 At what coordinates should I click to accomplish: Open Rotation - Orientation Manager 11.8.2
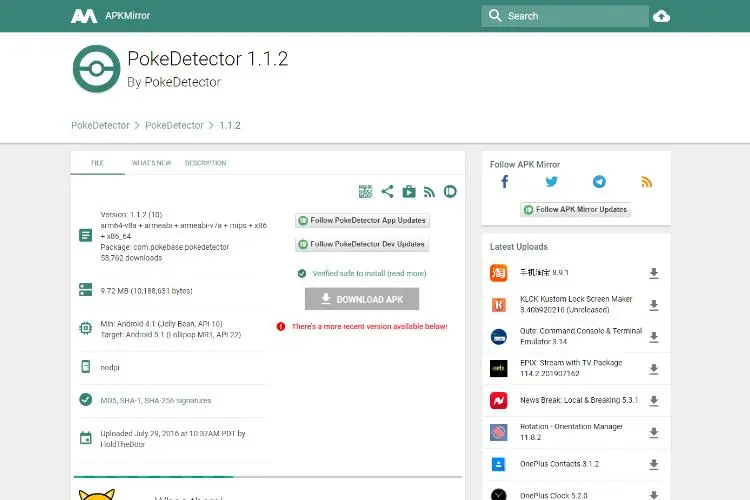572,432
